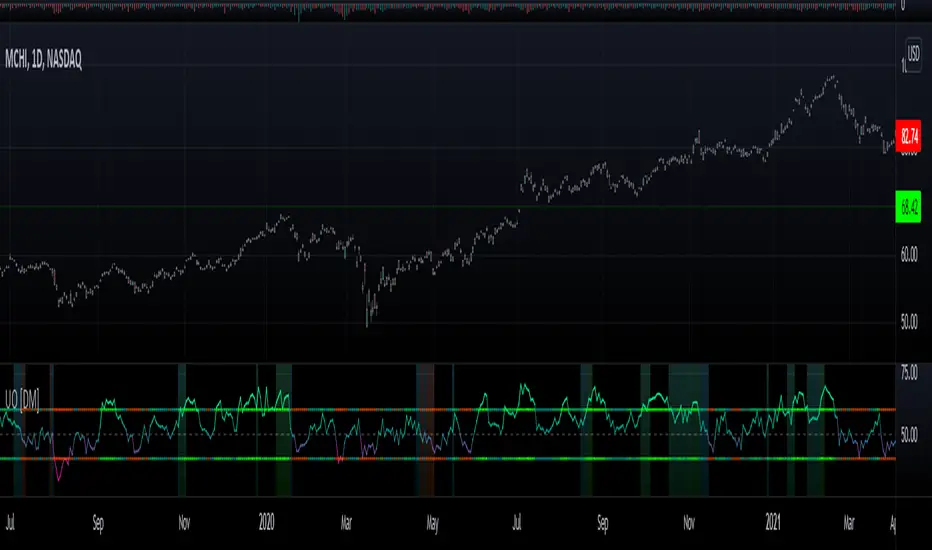Select the red 82.74 price label
The width and height of the screenshot is (932, 550).
coord(910,135)
